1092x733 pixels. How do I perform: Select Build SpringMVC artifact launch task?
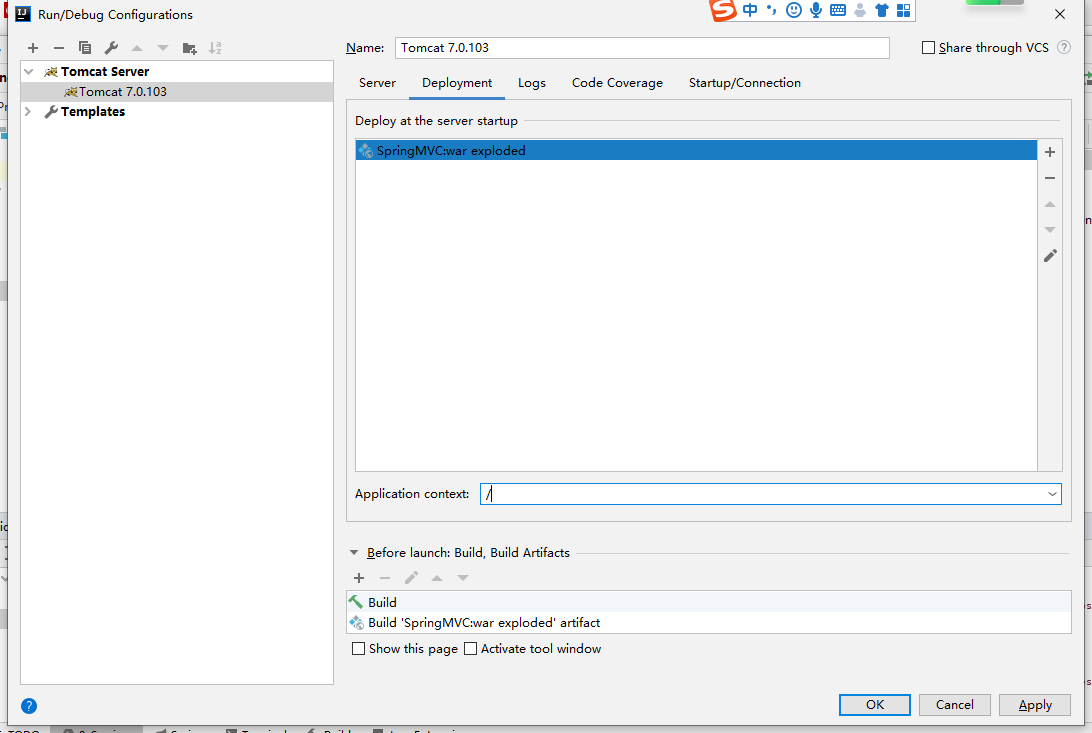point(709,622)
